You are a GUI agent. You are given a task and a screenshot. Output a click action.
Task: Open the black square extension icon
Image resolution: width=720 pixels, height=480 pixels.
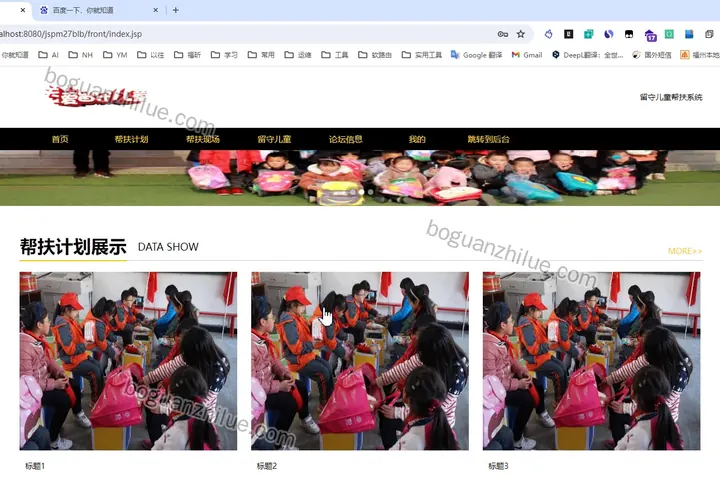tap(568, 34)
